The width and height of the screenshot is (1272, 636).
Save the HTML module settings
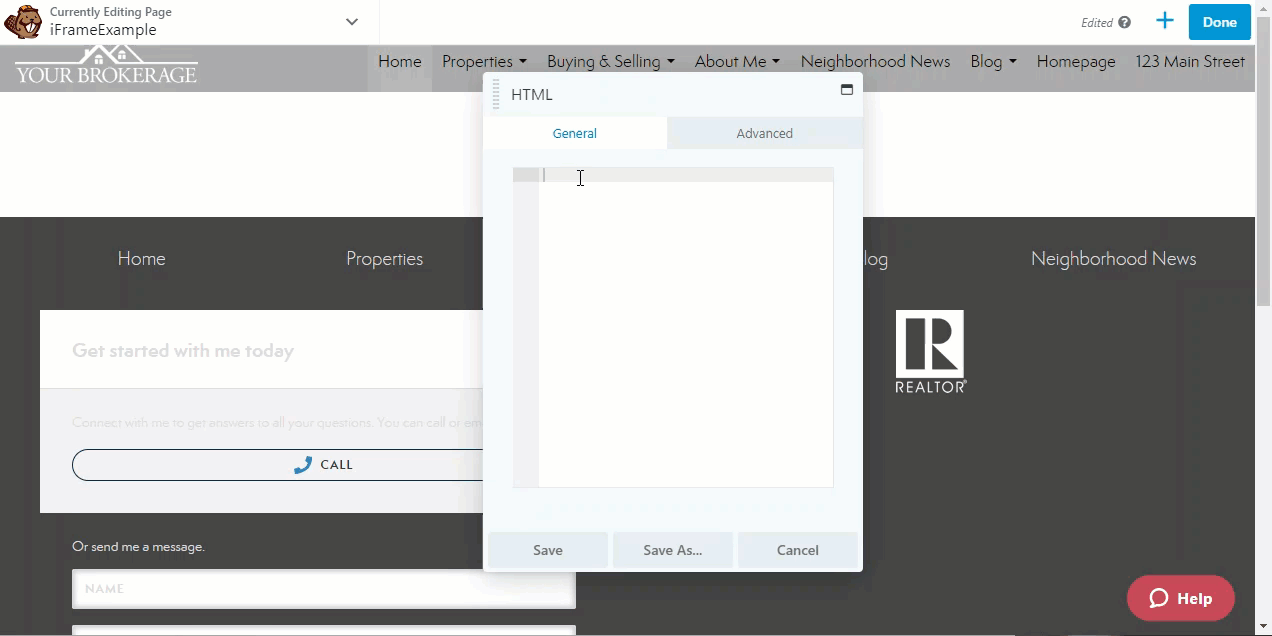click(x=547, y=550)
